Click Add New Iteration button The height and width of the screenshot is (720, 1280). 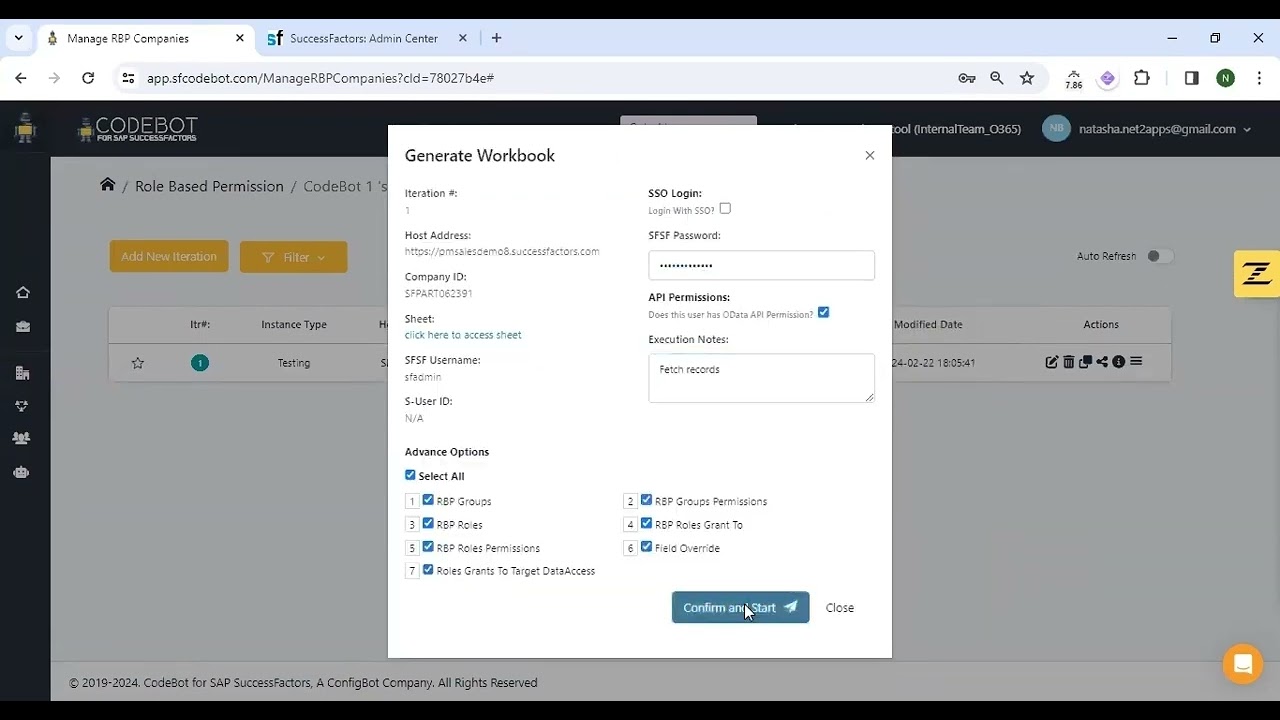click(169, 257)
